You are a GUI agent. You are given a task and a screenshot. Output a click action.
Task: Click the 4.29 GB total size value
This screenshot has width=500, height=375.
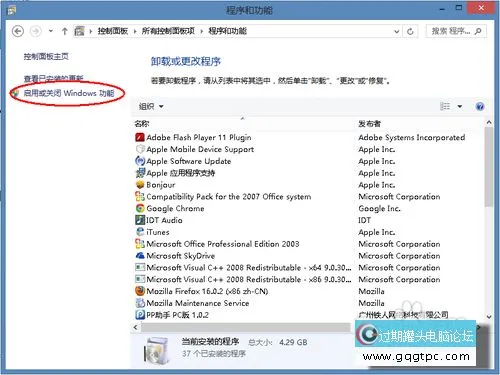(x=293, y=342)
